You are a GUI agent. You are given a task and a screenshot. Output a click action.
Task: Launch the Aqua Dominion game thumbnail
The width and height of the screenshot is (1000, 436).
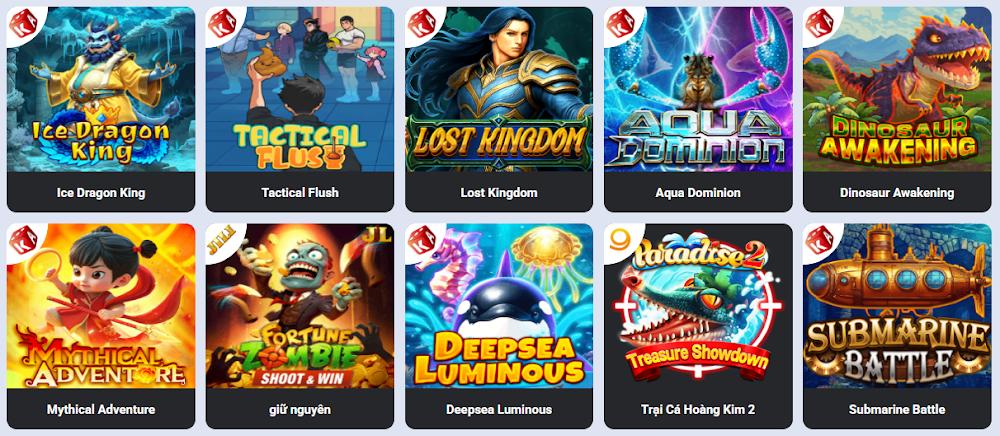(x=698, y=89)
